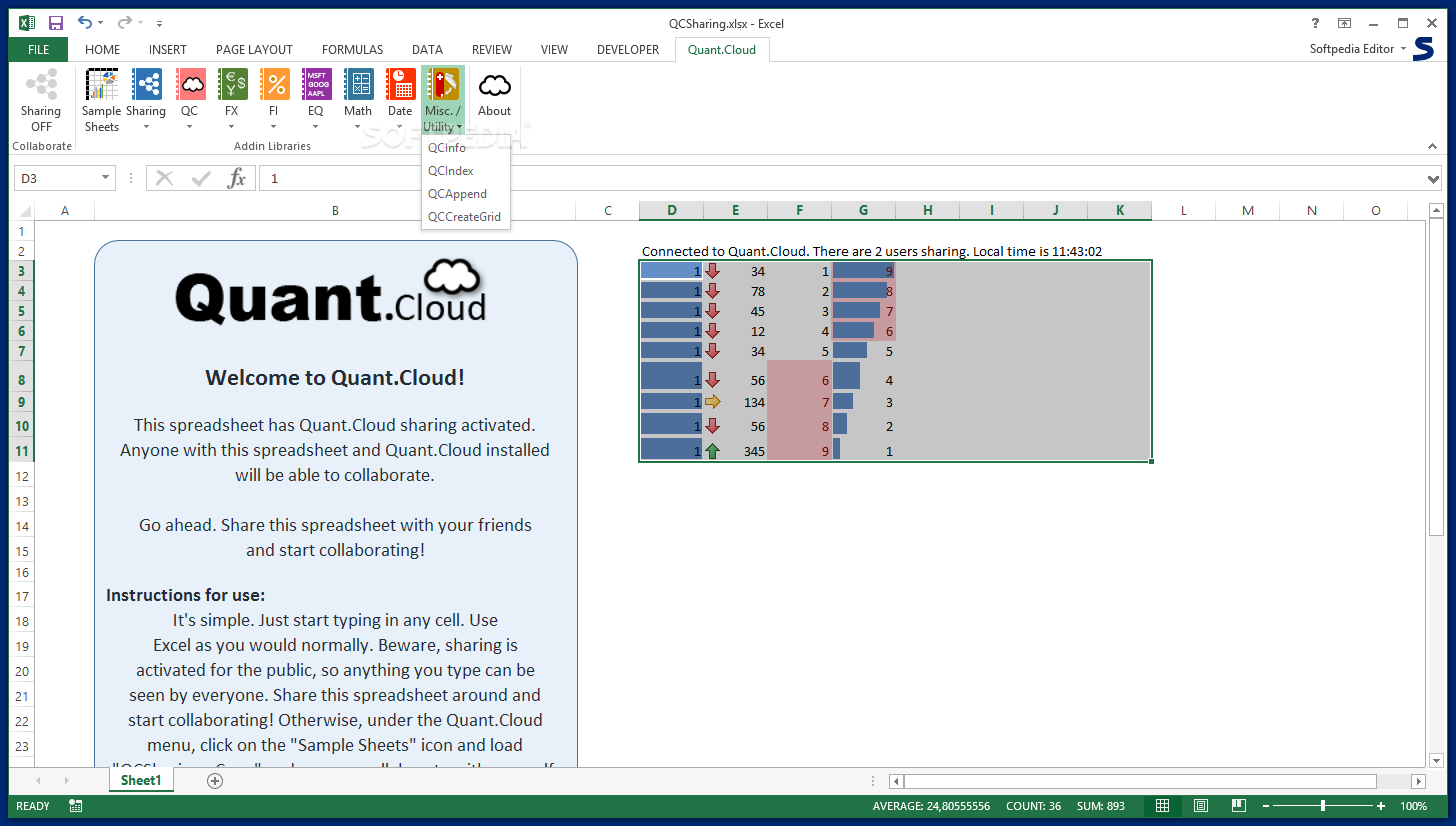Viewport: 1456px width, 826px height.
Task: Open the Math functions library
Action: click(x=358, y=101)
